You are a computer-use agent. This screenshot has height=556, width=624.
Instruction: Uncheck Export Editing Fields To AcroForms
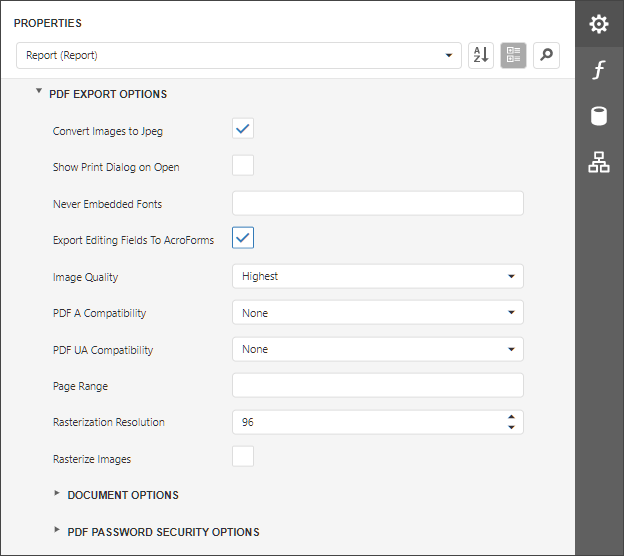[x=243, y=238]
